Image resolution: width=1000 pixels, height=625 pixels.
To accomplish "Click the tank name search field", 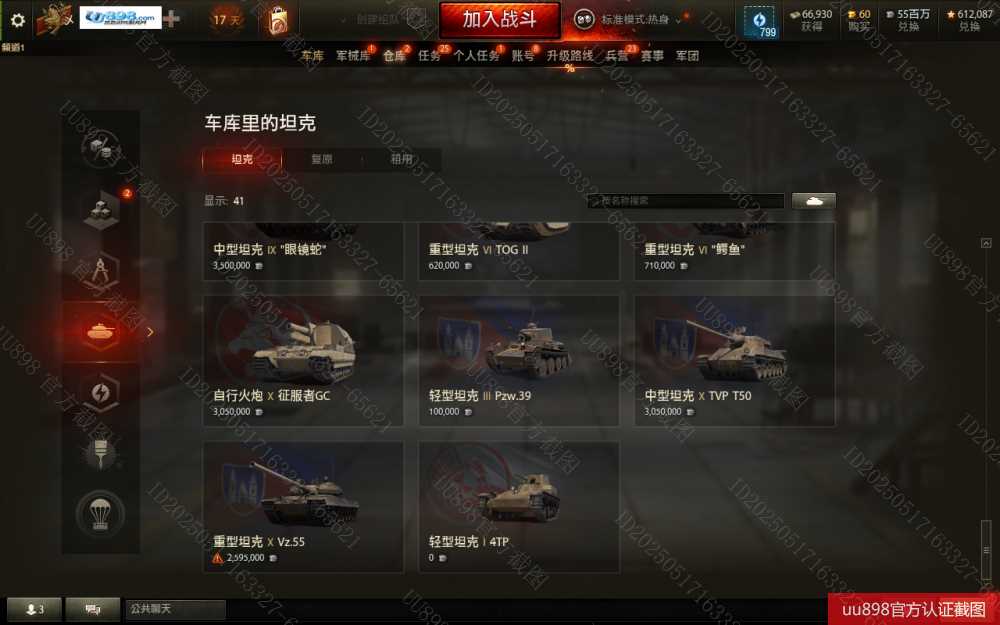I will 686,201.
